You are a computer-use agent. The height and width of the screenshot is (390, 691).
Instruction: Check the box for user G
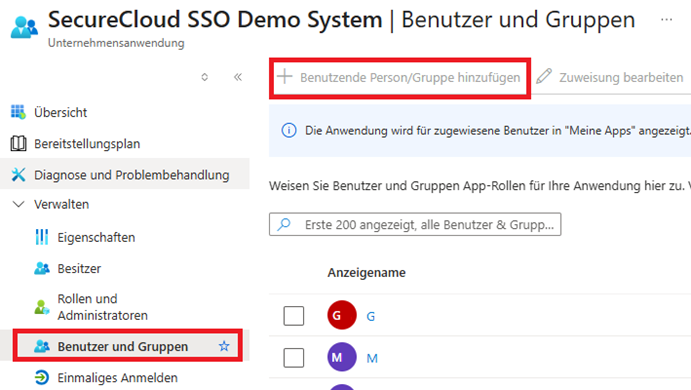click(293, 316)
